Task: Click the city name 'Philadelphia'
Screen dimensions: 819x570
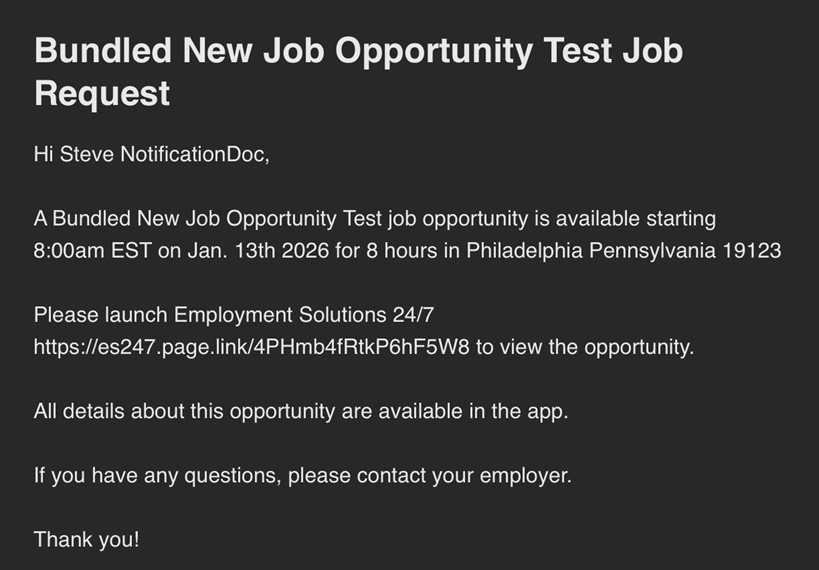Action: point(524,251)
